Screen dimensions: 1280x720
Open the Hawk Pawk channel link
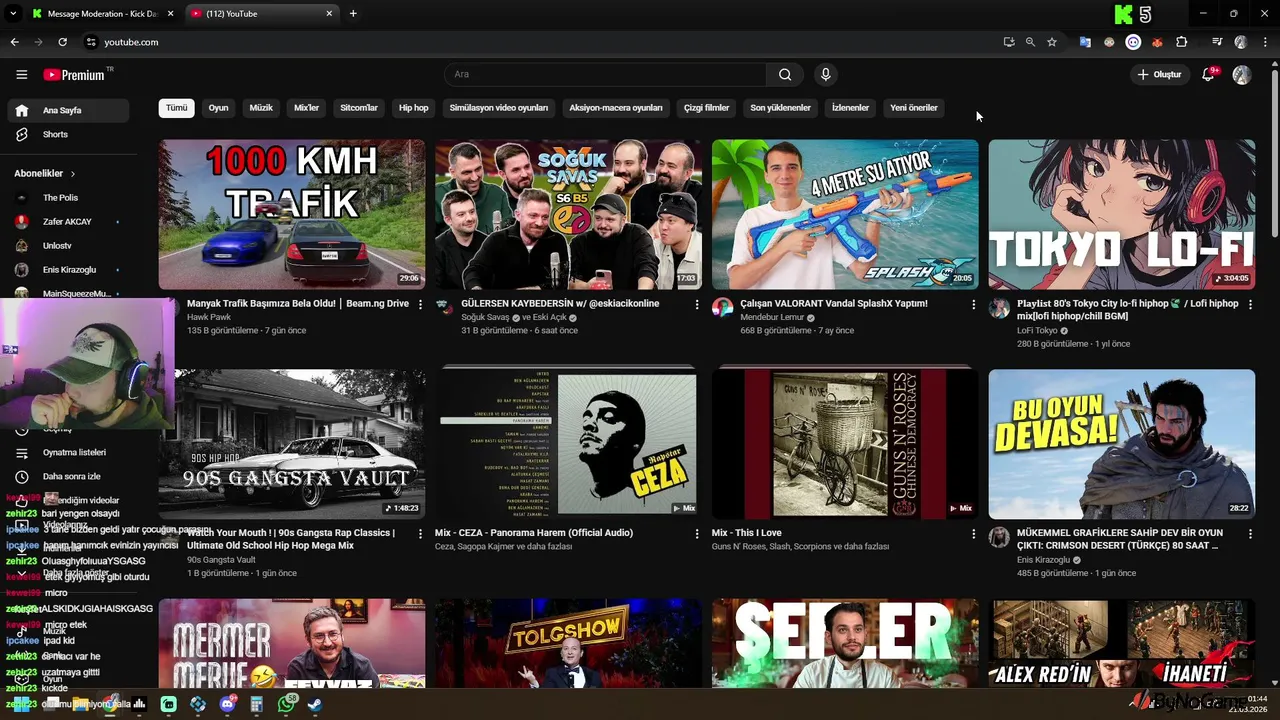point(208,317)
